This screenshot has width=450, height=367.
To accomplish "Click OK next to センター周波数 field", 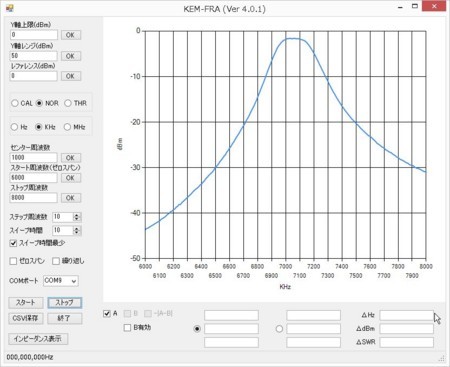I will point(70,158).
